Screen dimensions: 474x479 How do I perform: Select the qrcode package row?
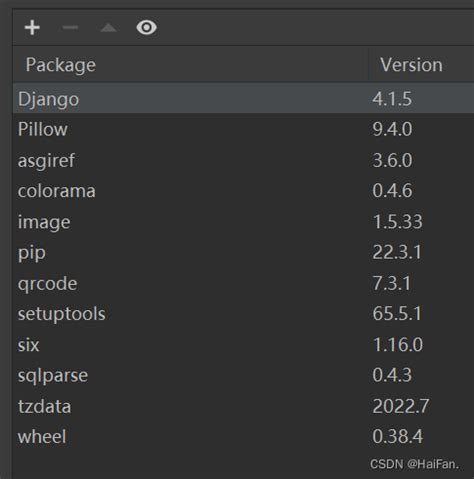click(x=243, y=283)
